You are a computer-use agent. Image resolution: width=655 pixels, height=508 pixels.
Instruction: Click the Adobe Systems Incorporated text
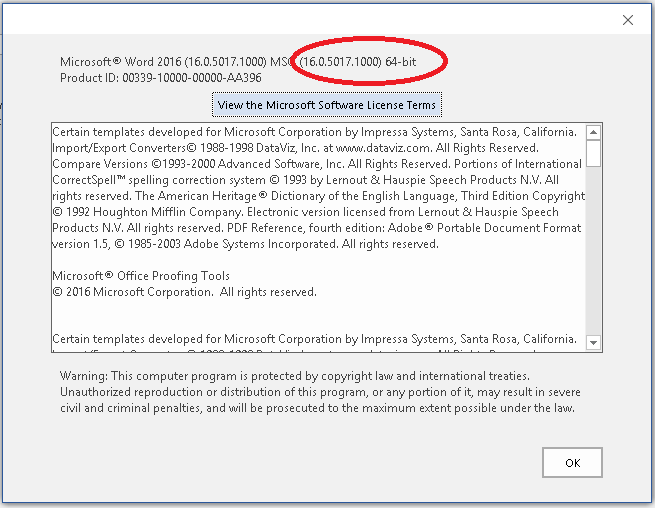tap(260, 244)
